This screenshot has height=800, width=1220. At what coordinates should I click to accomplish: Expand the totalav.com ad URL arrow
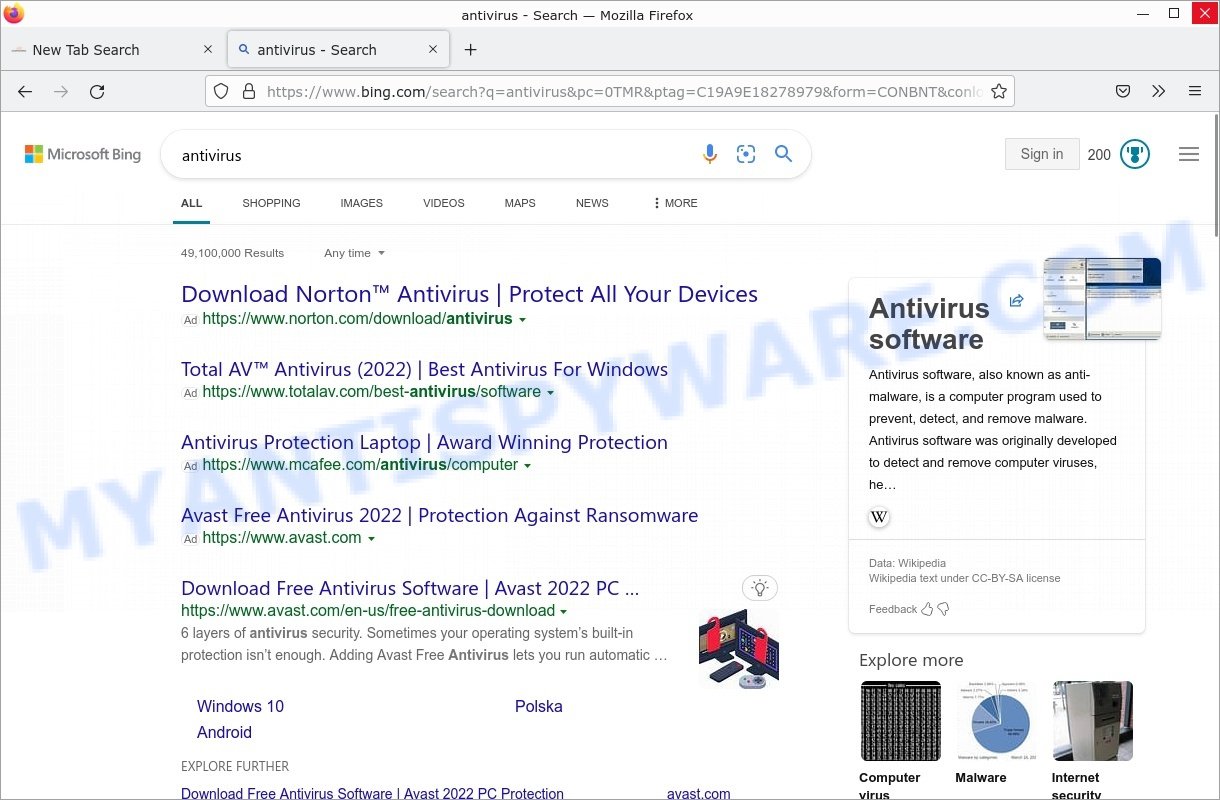pos(550,393)
